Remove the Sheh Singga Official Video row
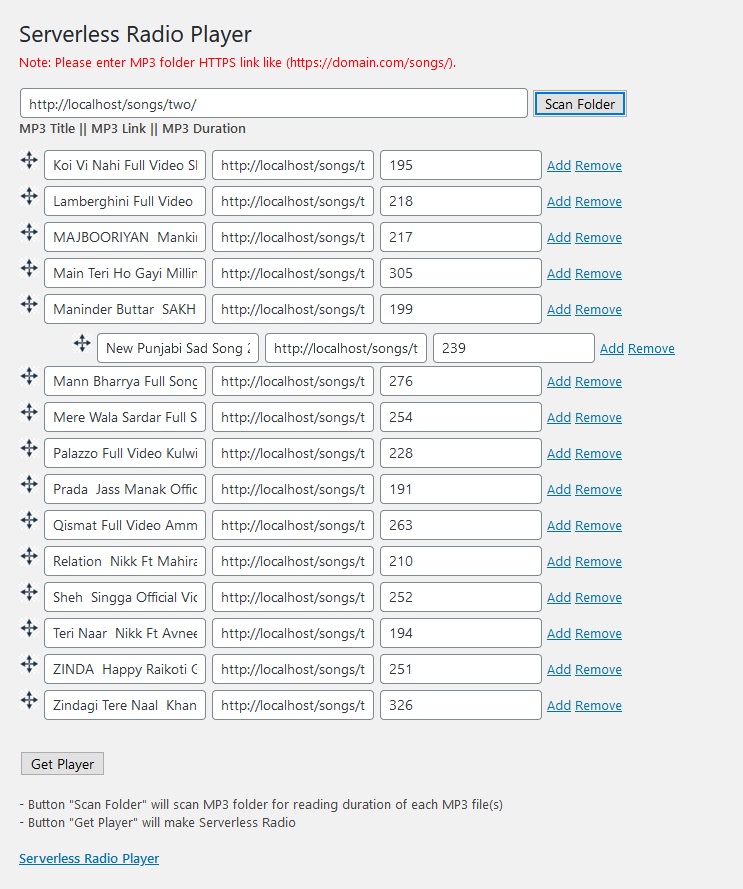The image size is (743, 889). (x=598, y=598)
